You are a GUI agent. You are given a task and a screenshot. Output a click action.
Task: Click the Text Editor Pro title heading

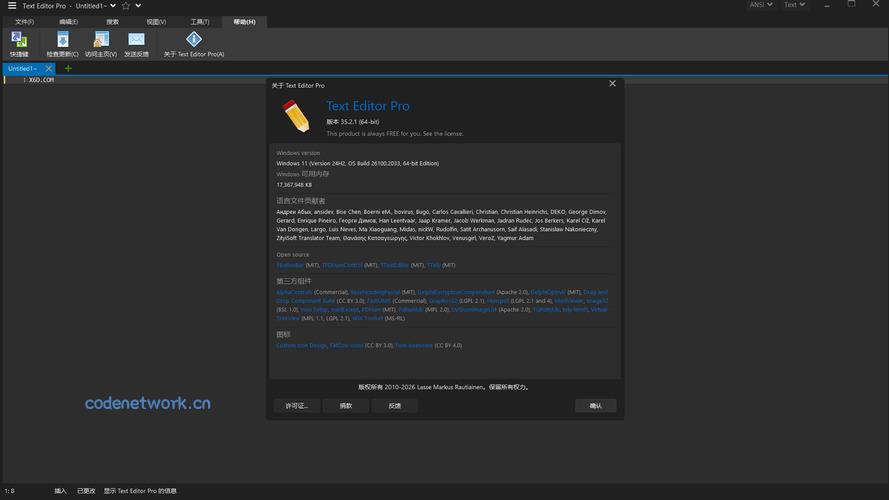point(367,106)
